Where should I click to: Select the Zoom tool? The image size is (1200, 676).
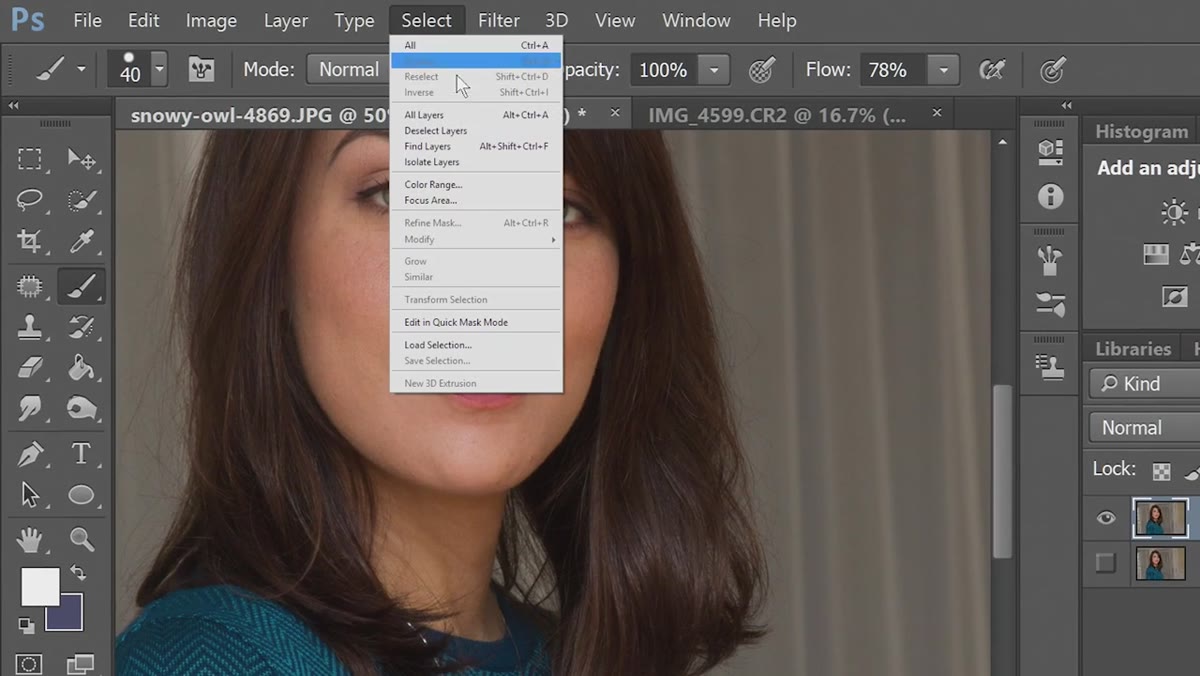click(x=81, y=540)
